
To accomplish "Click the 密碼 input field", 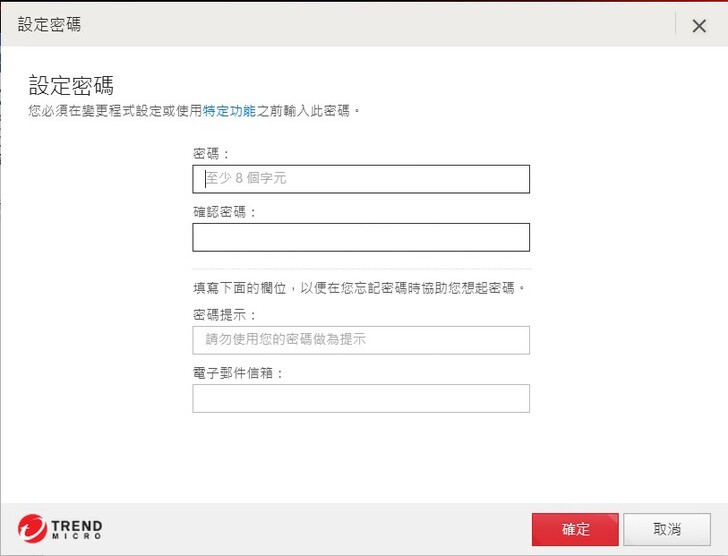I will [x=360, y=179].
